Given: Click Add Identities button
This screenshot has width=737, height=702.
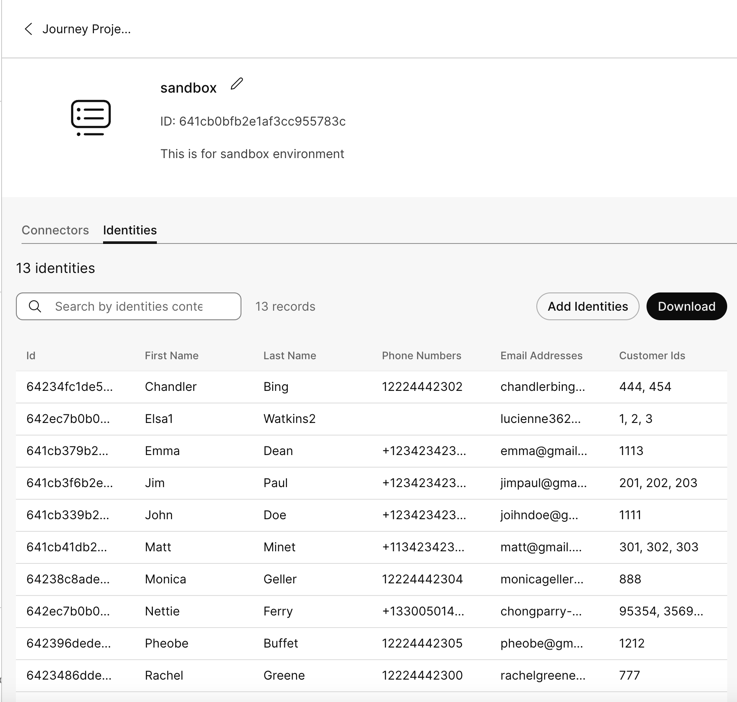Looking at the screenshot, I should (588, 306).
